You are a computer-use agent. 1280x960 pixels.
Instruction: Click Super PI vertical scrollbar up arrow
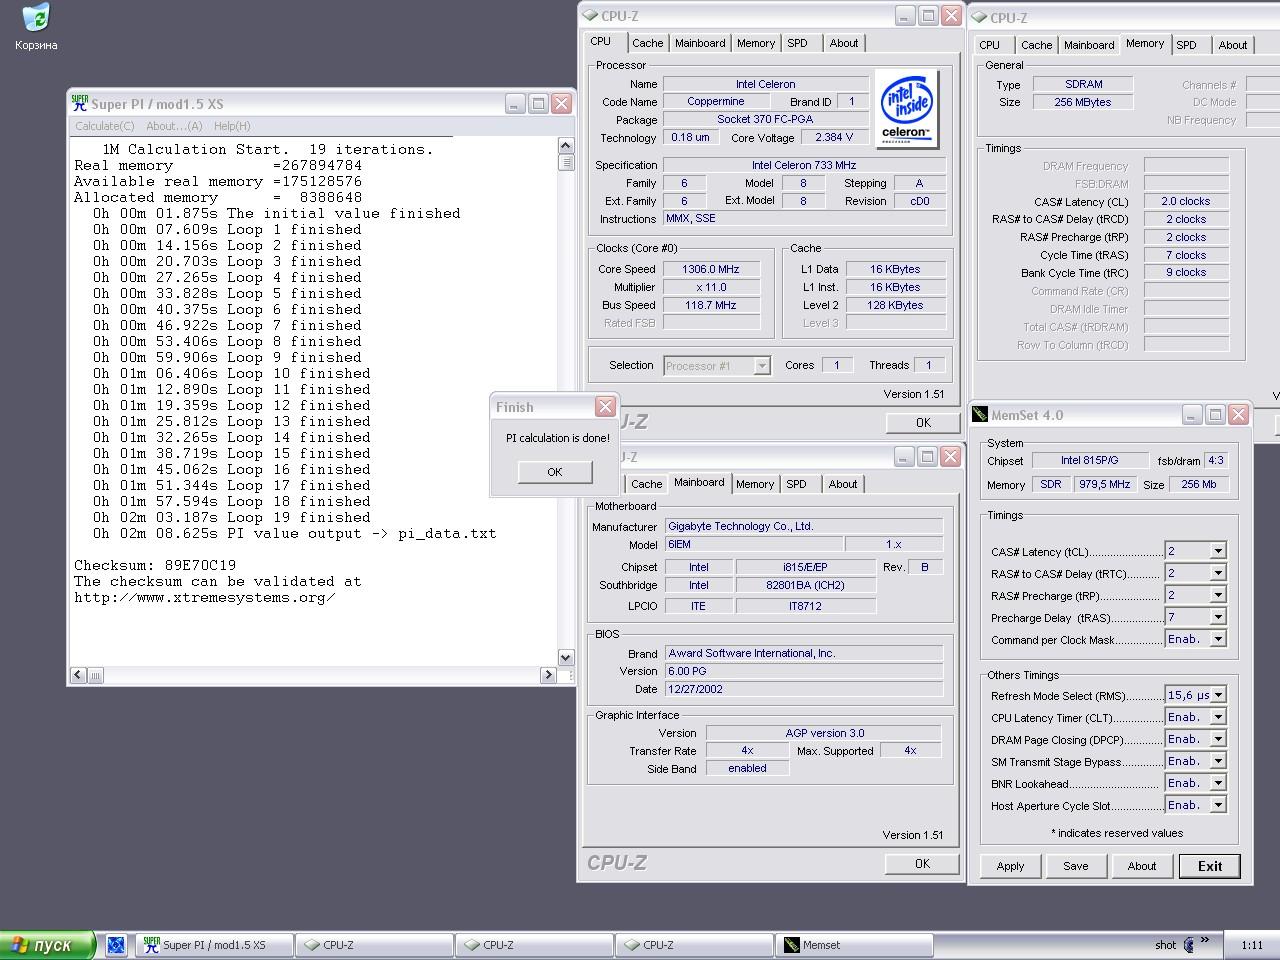pyautogui.click(x=565, y=146)
